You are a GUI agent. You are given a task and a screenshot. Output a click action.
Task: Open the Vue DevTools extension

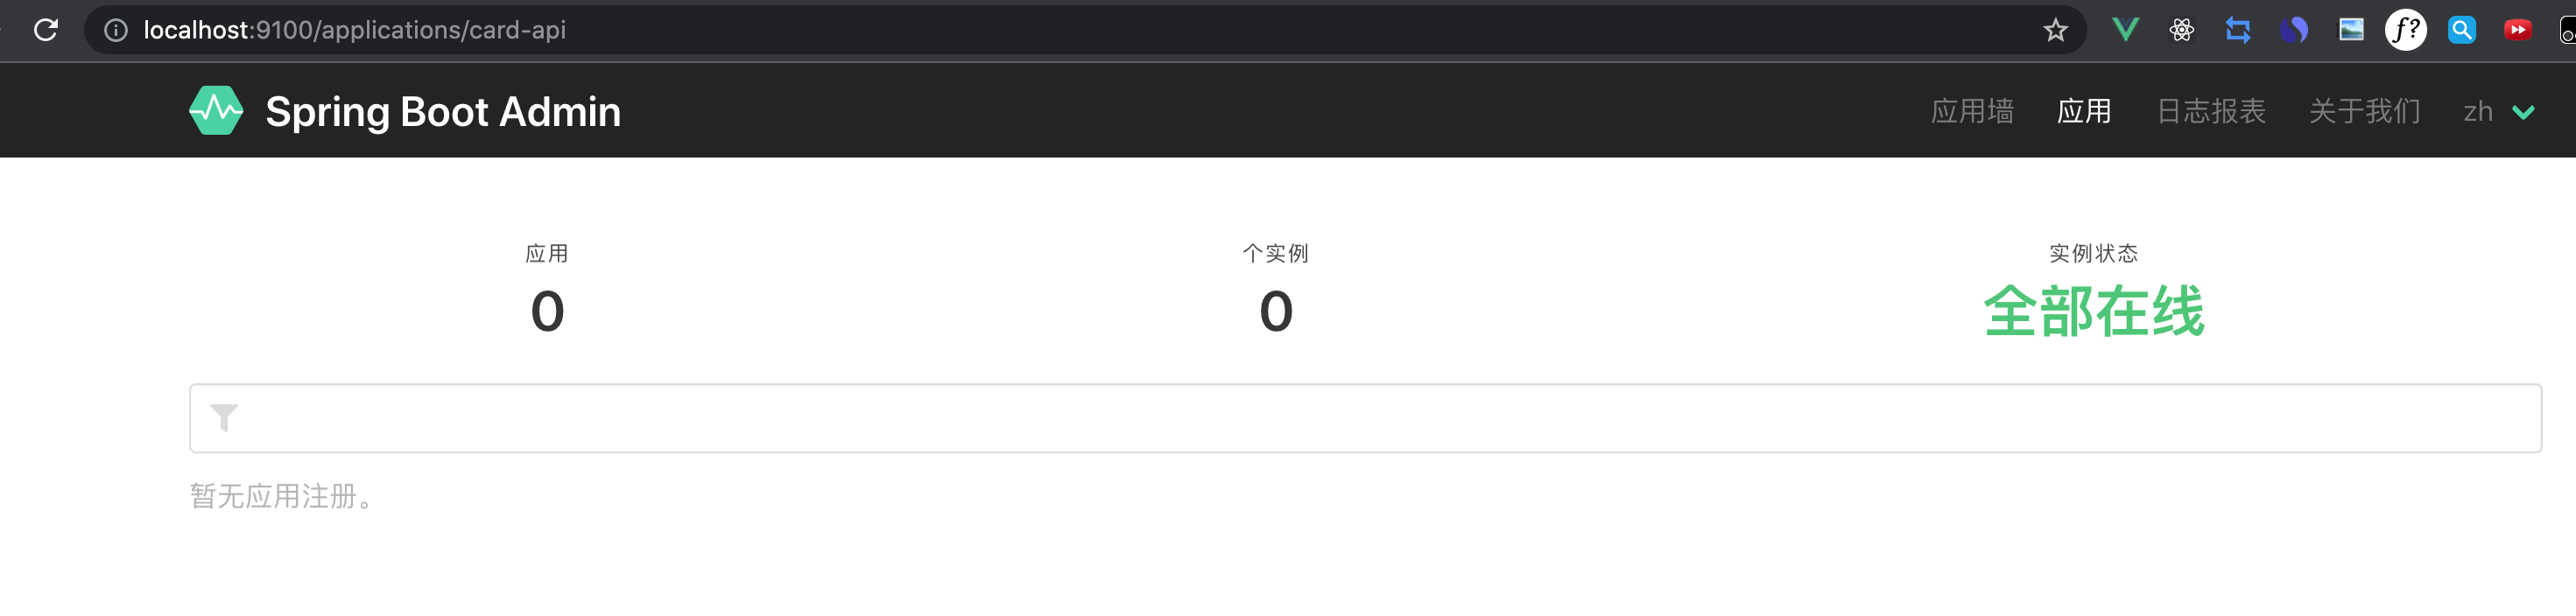[2125, 29]
